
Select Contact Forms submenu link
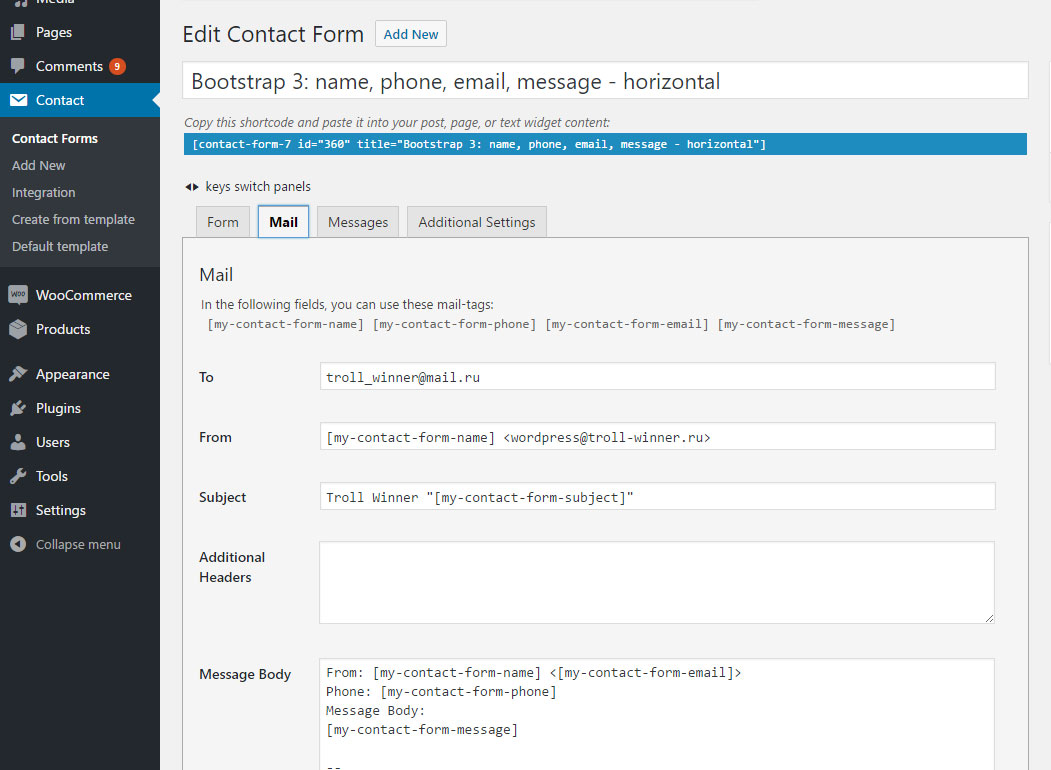pos(55,138)
